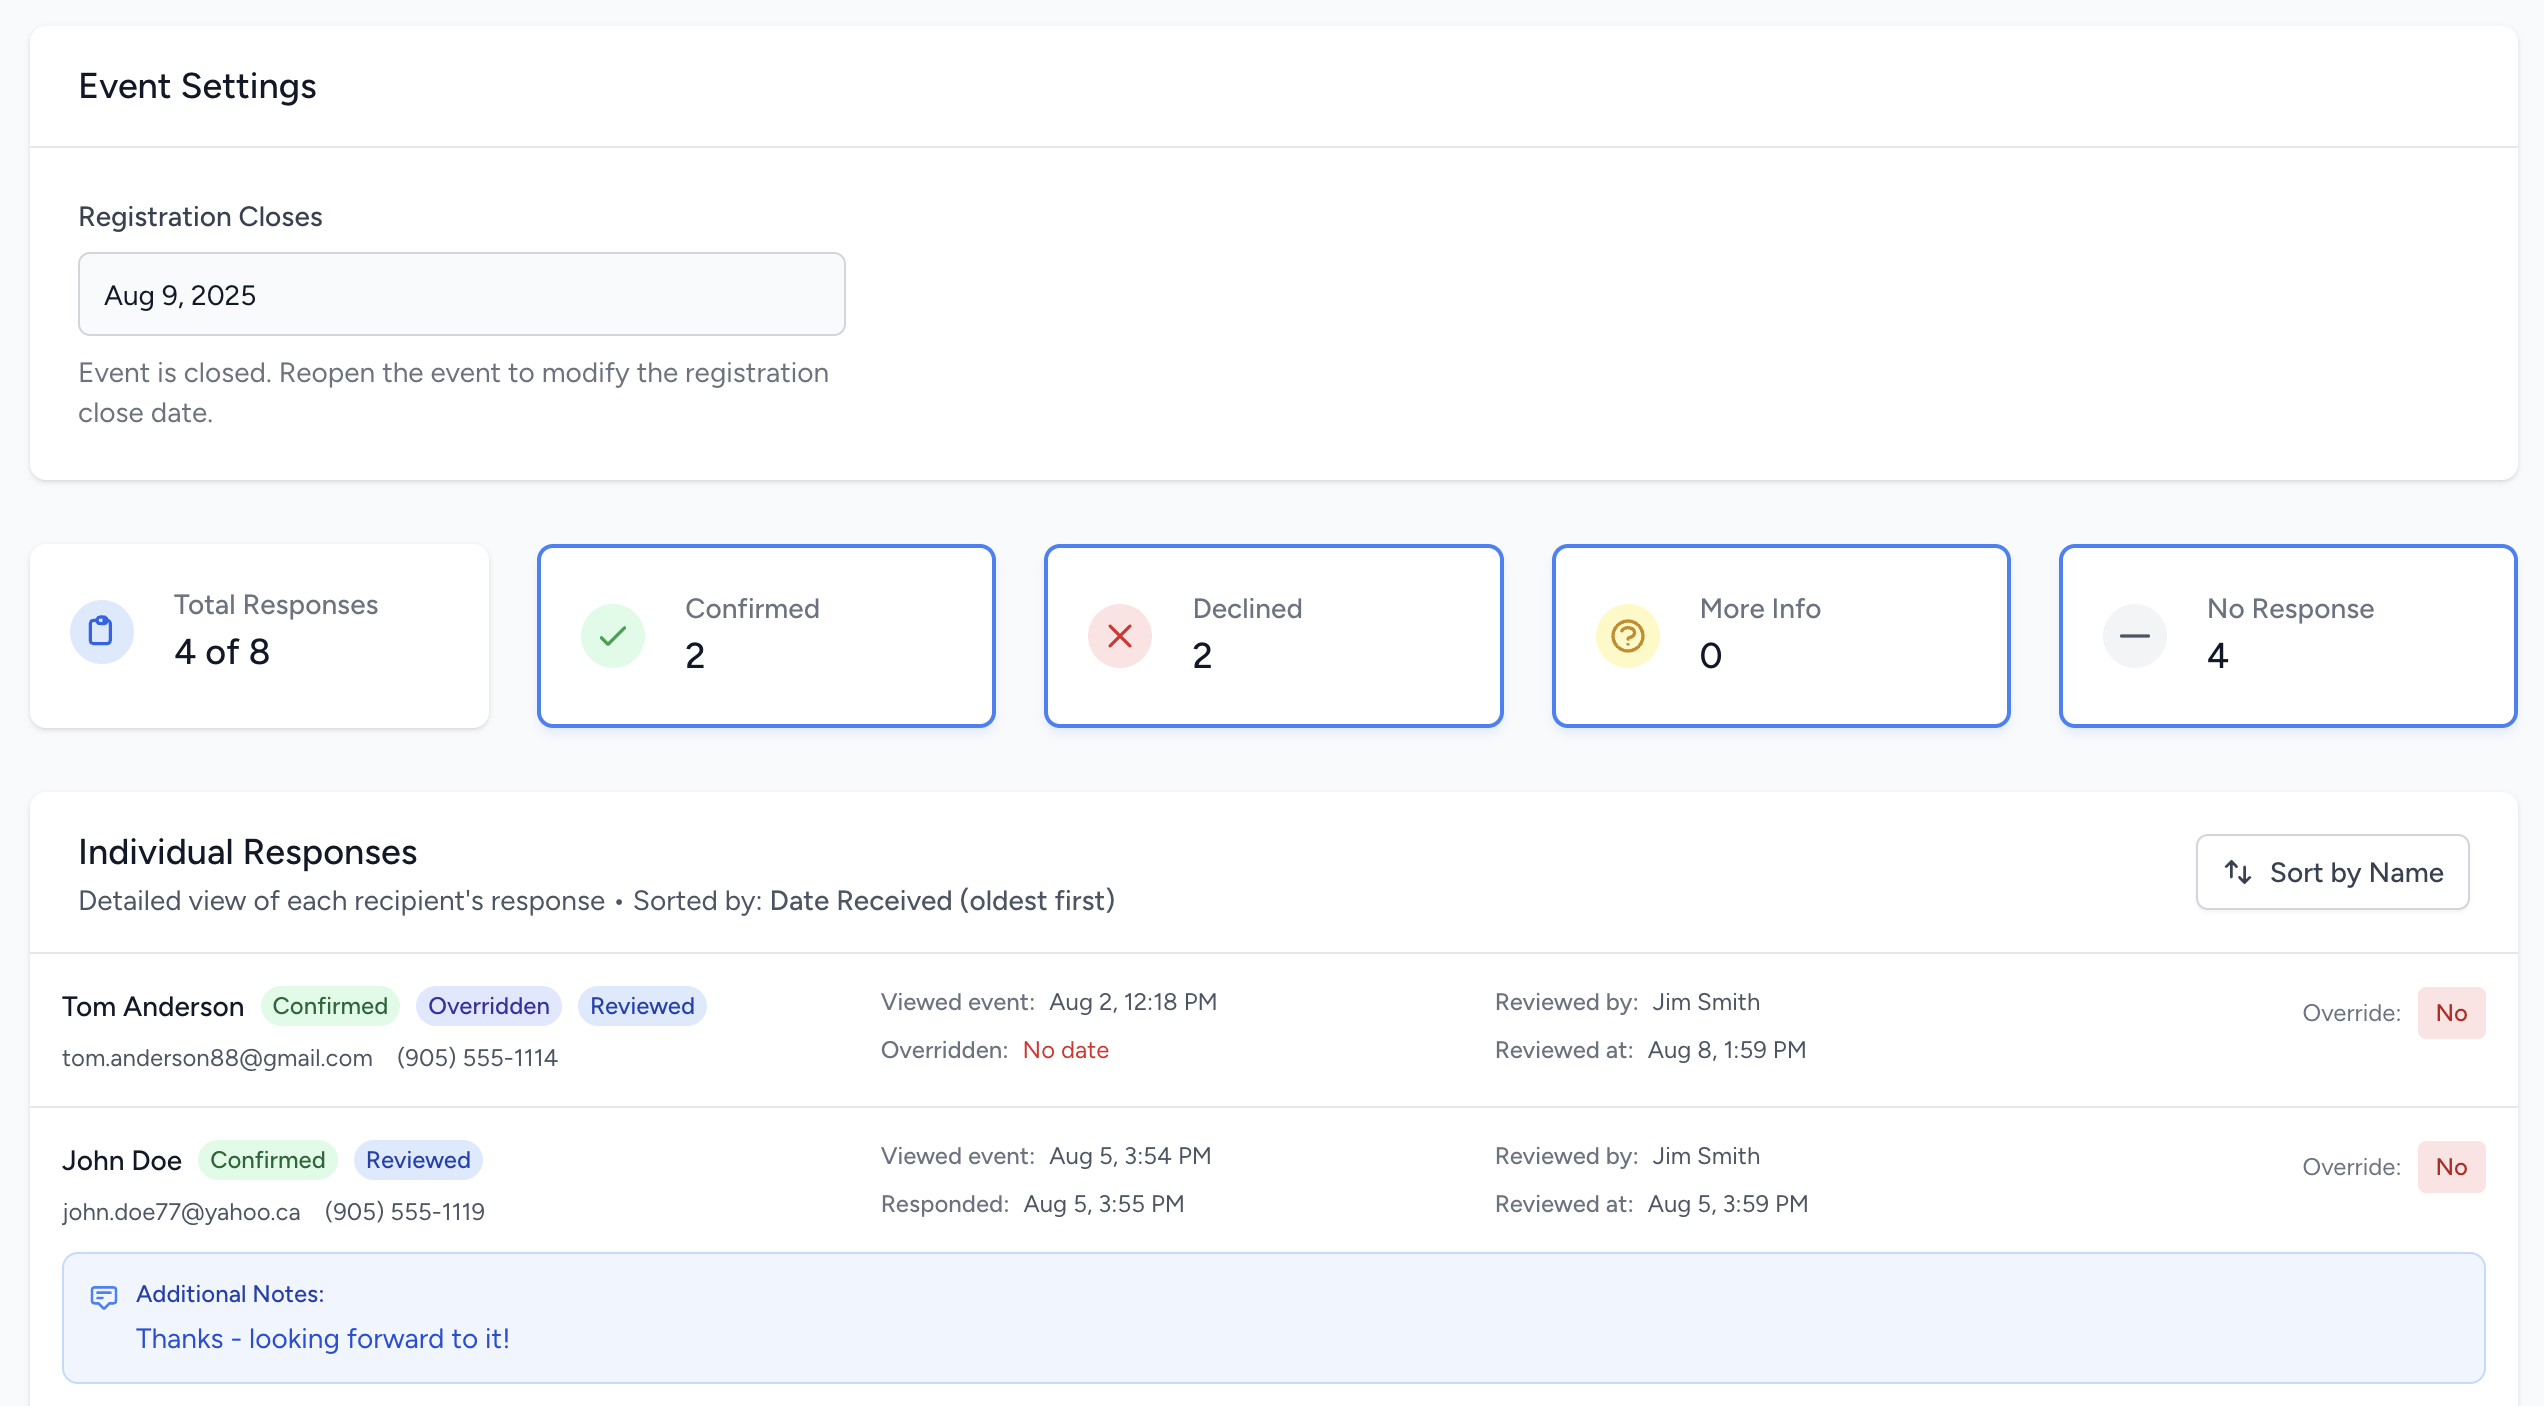Toggle John Doe's Override setting
Viewport: 2544px width, 1406px height.
pos(2451,1166)
